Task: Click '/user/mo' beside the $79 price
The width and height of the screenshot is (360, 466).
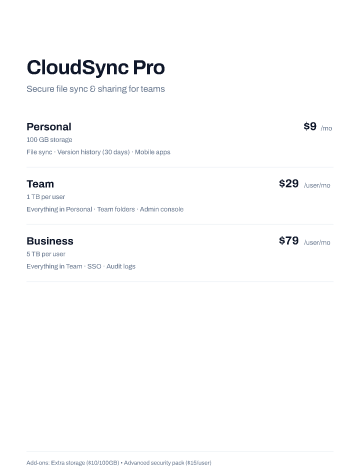Action: click(317, 242)
